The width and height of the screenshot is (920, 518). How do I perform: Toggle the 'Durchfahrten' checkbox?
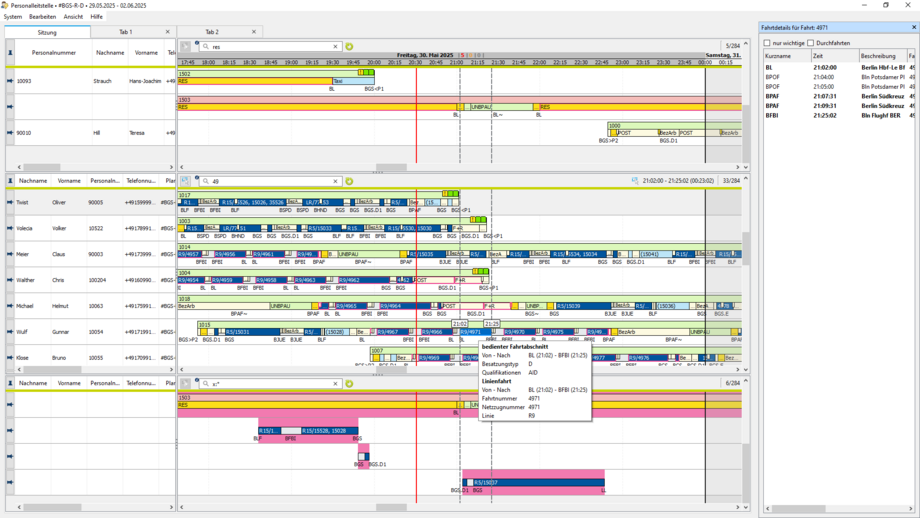(811, 43)
